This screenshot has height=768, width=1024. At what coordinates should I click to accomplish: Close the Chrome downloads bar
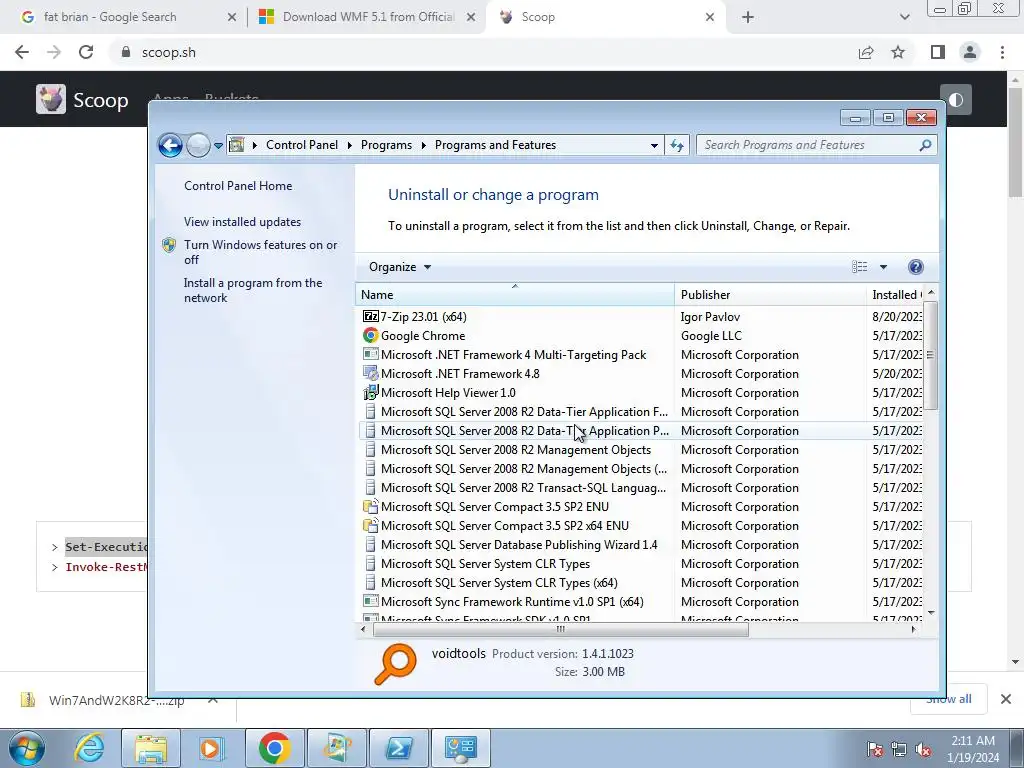1006,699
